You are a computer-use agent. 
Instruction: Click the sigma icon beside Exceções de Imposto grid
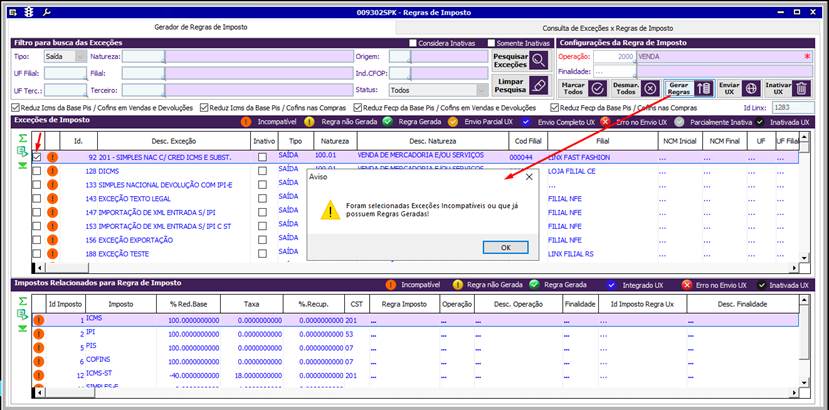click(x=22, y=139)
